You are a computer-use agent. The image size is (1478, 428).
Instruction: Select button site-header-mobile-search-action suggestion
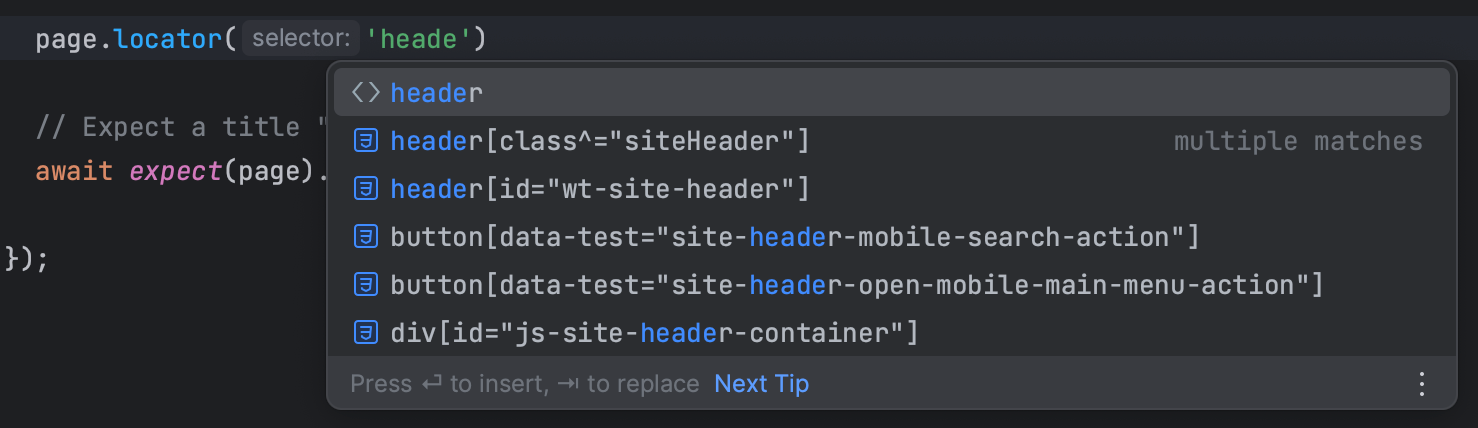(x=891, y=237)
